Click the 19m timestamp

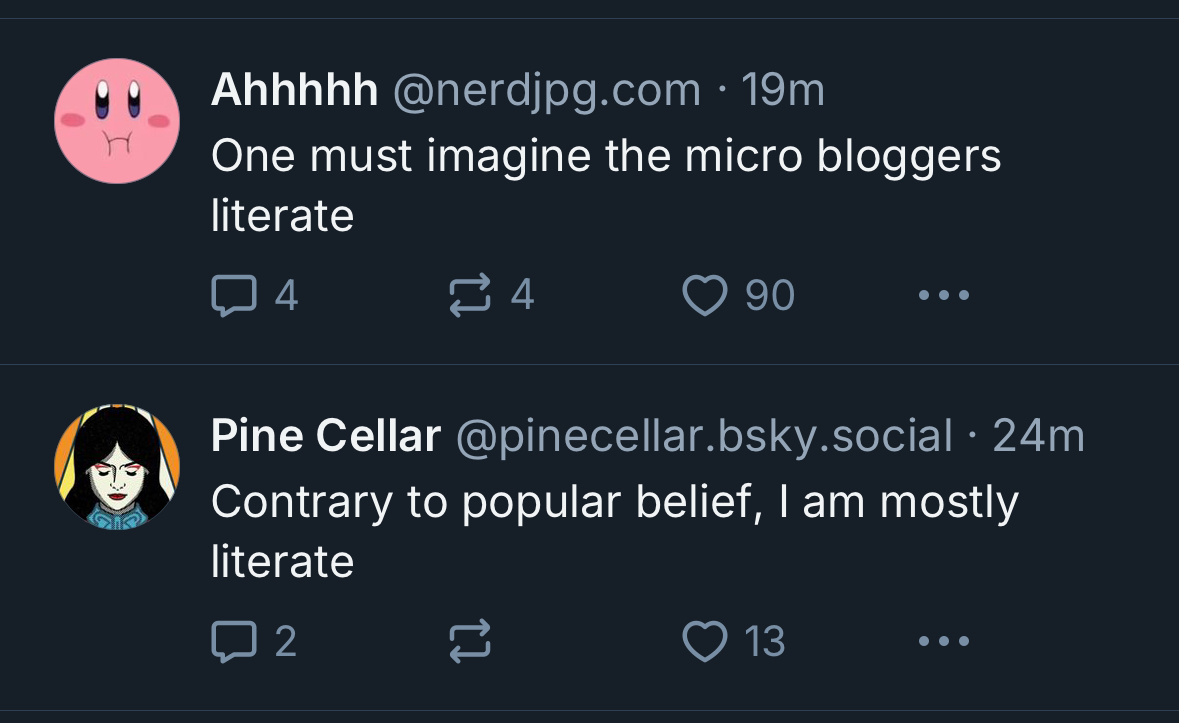(784, 91)
